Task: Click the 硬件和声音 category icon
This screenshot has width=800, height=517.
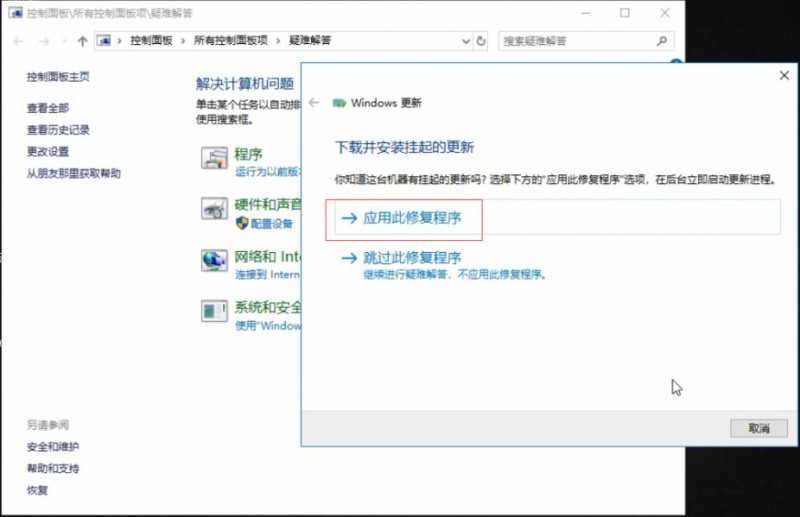Action: tap(214, 208)
